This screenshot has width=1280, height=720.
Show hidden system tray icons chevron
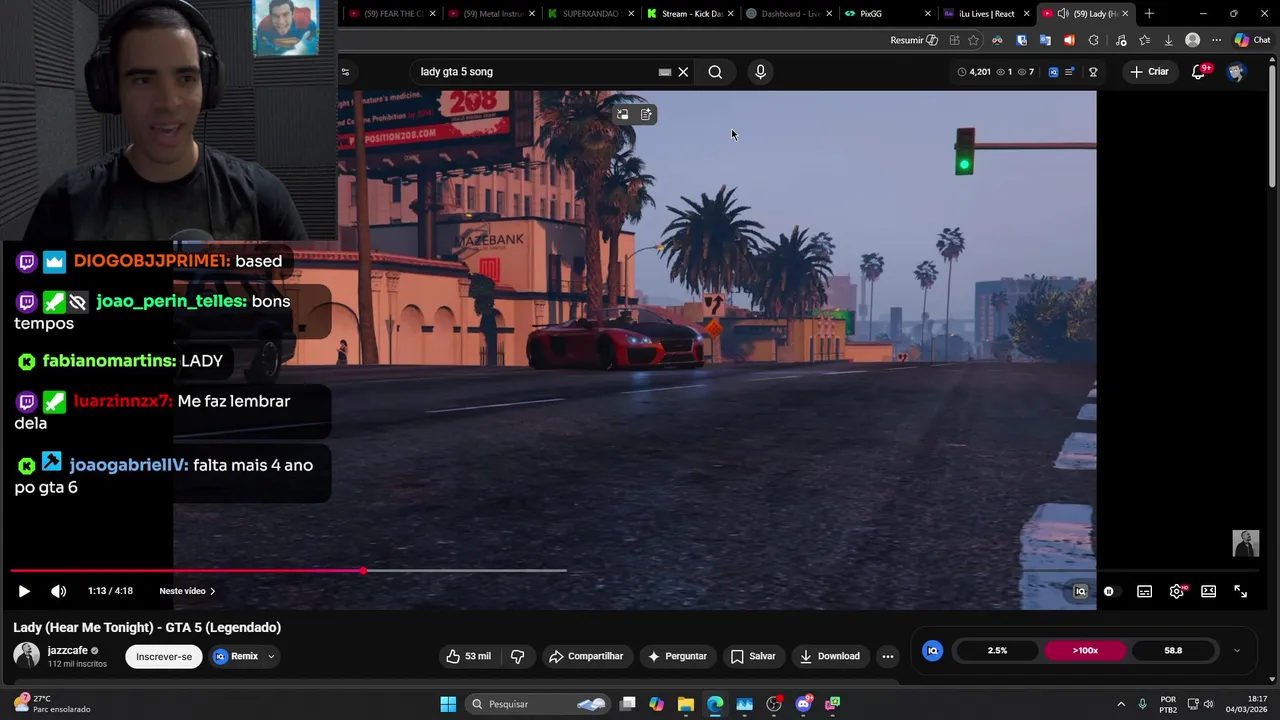click(1121, 704)
